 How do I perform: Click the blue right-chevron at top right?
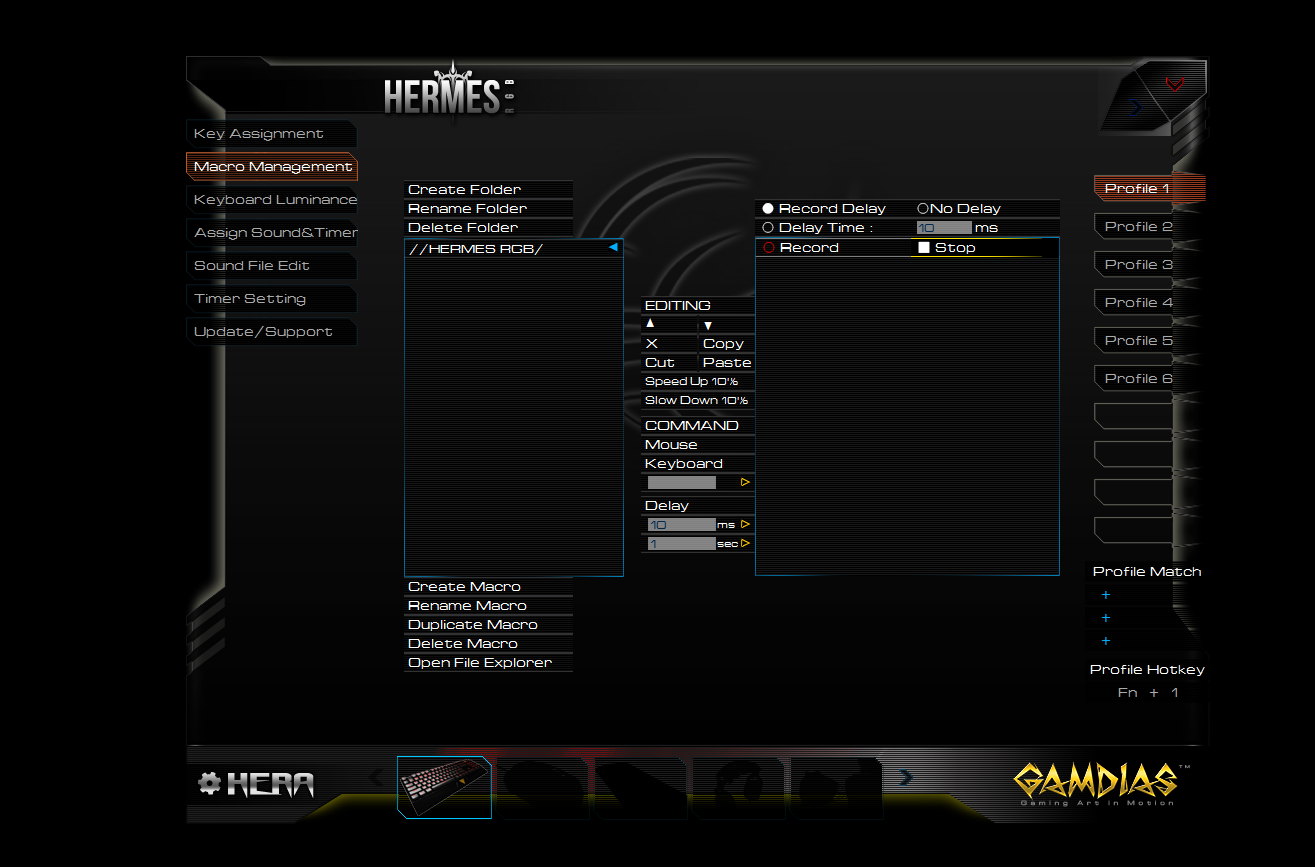point(1136,108)
